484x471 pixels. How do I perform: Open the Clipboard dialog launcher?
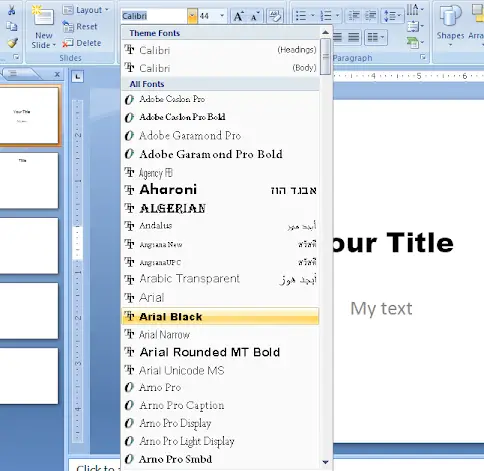tap(16, 57)
